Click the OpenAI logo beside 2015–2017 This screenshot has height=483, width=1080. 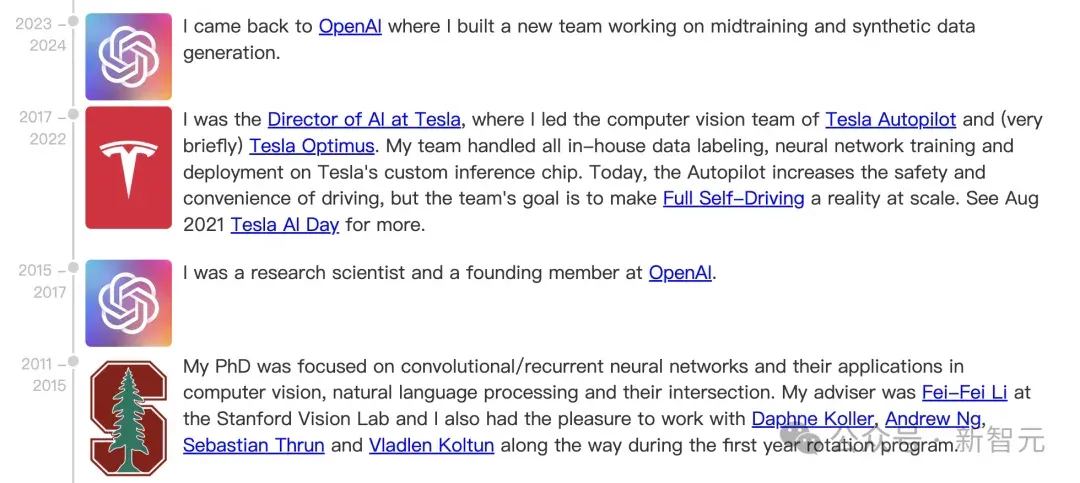(128, 303)
